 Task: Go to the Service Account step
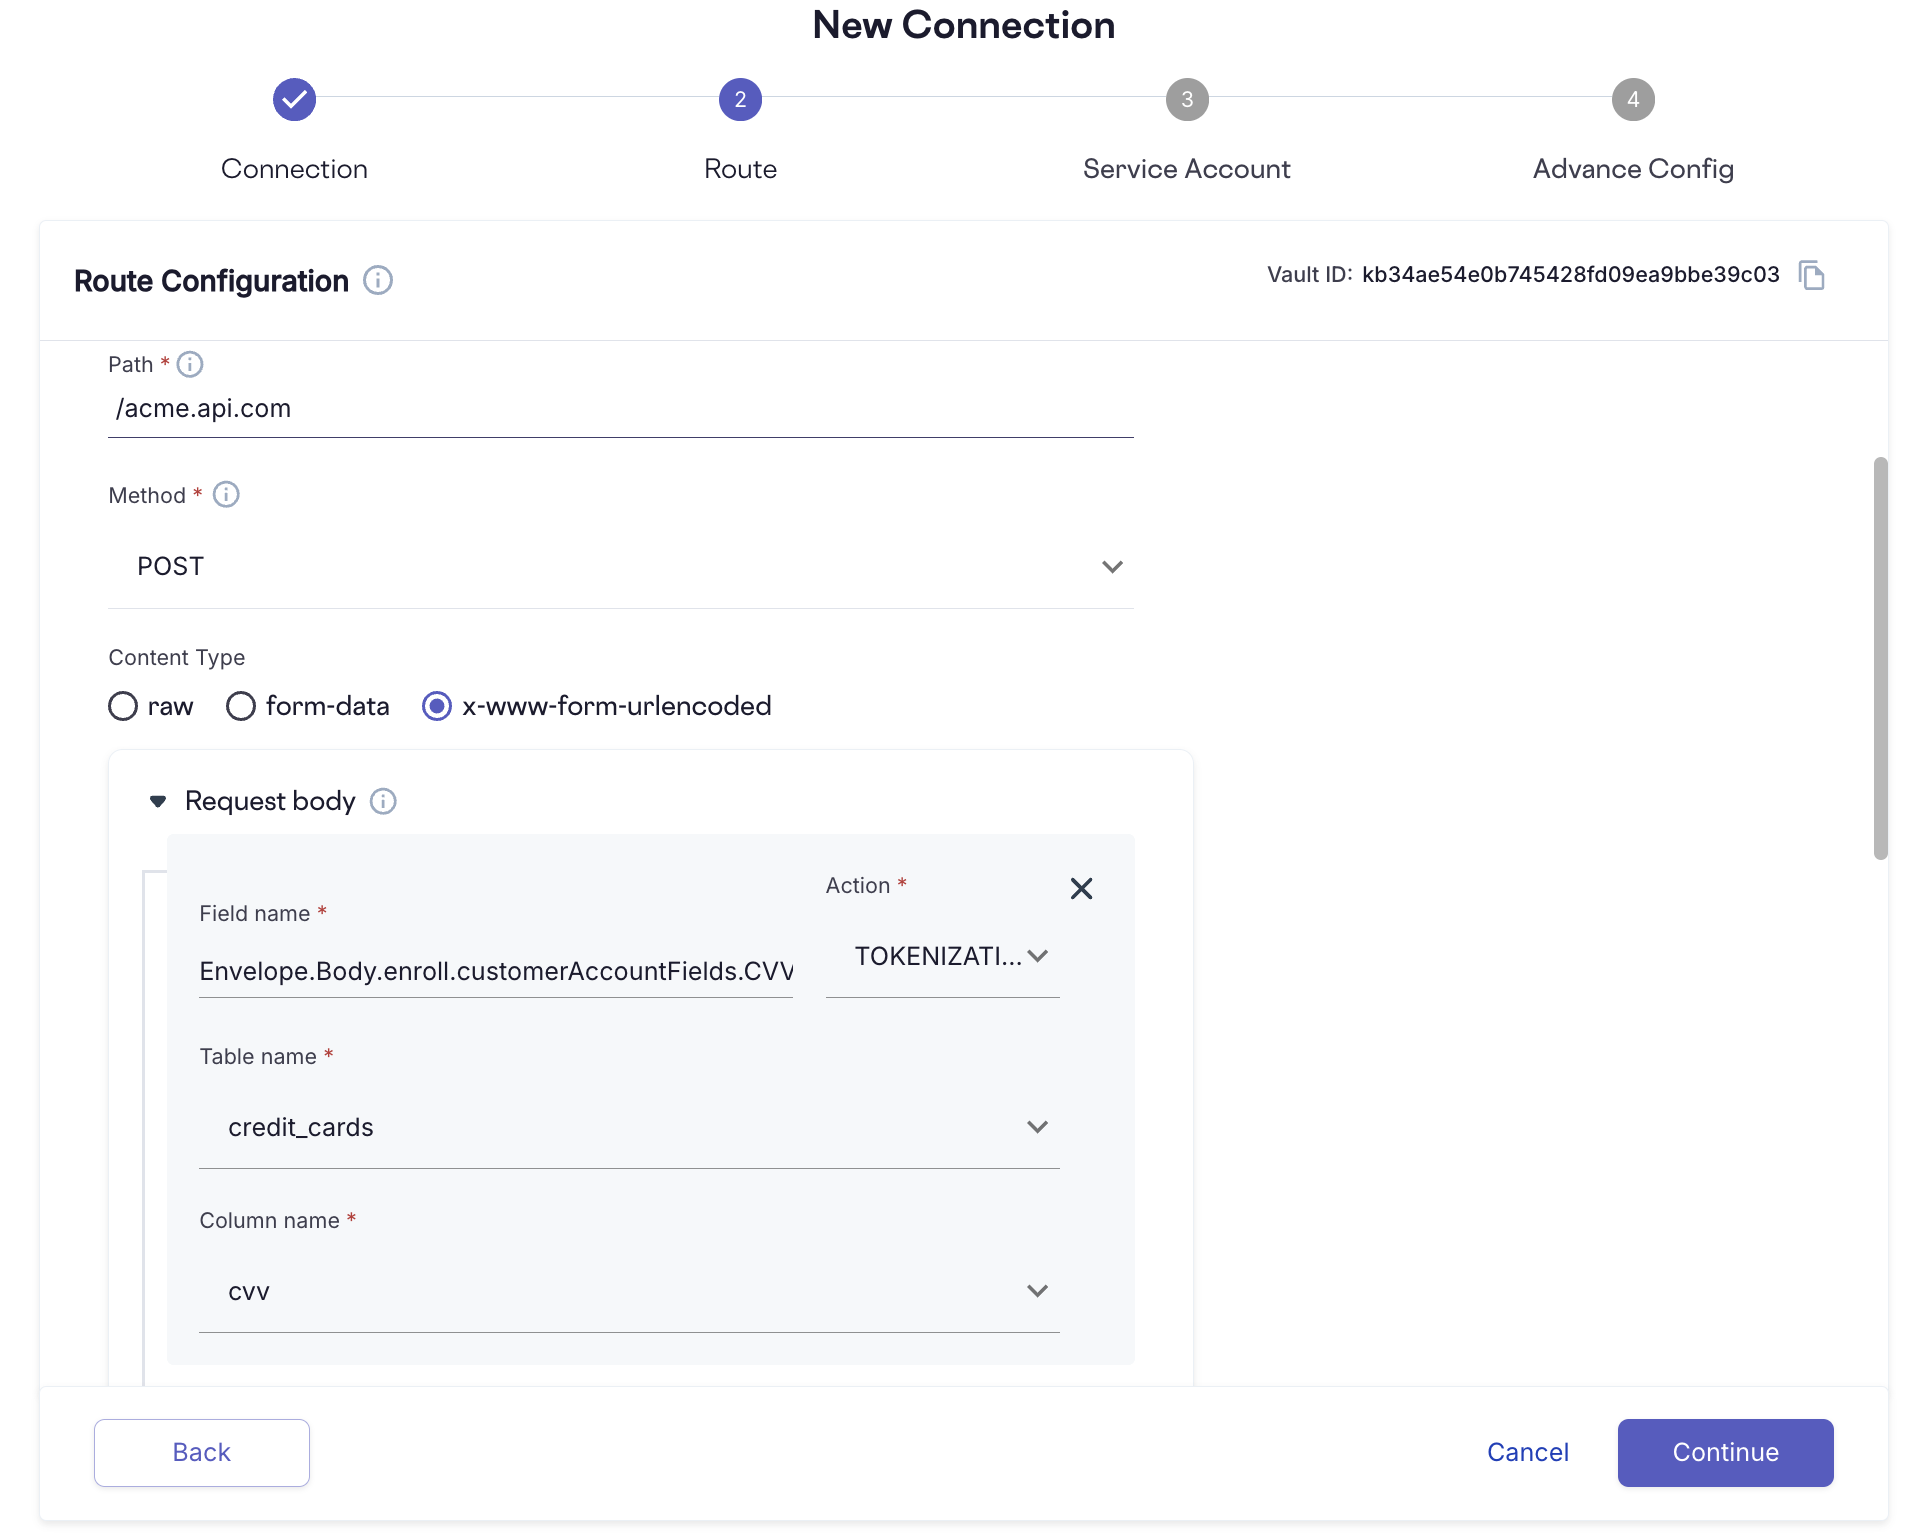(1186, 99)
